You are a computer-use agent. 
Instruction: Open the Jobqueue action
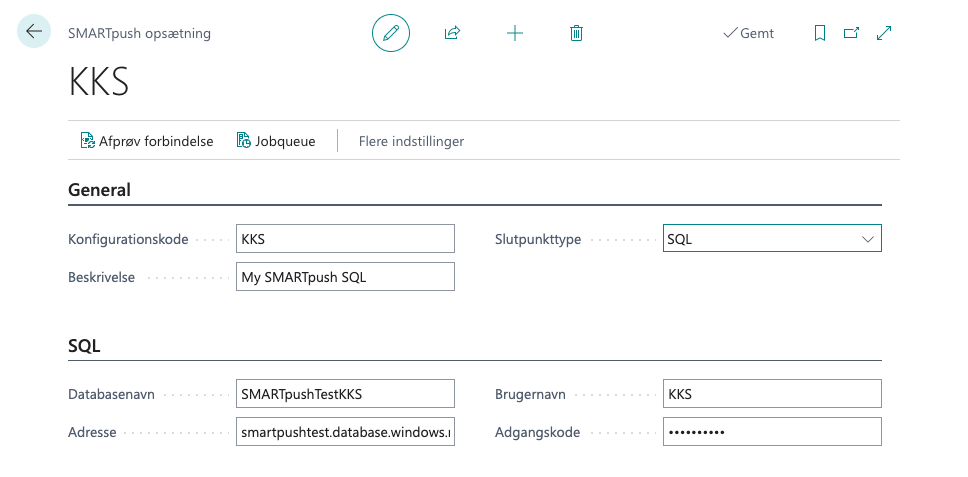point(276,141)
